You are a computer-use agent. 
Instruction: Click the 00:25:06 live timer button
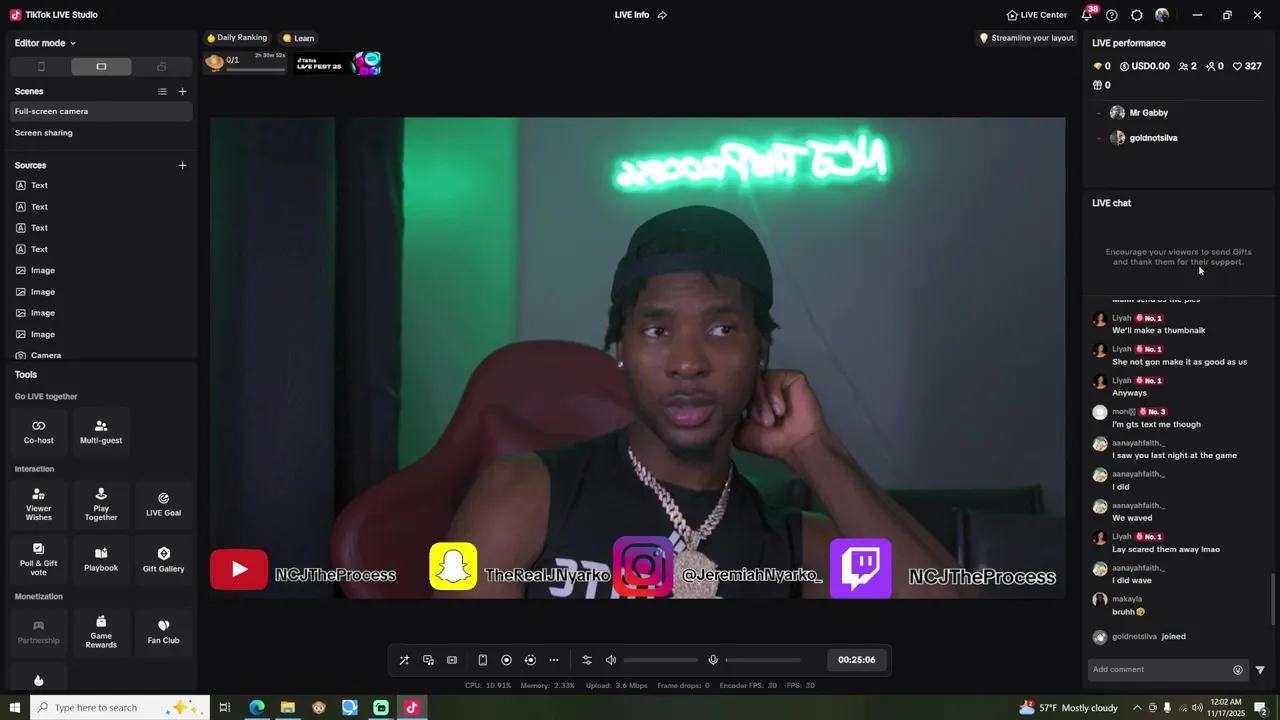(856, 660)
